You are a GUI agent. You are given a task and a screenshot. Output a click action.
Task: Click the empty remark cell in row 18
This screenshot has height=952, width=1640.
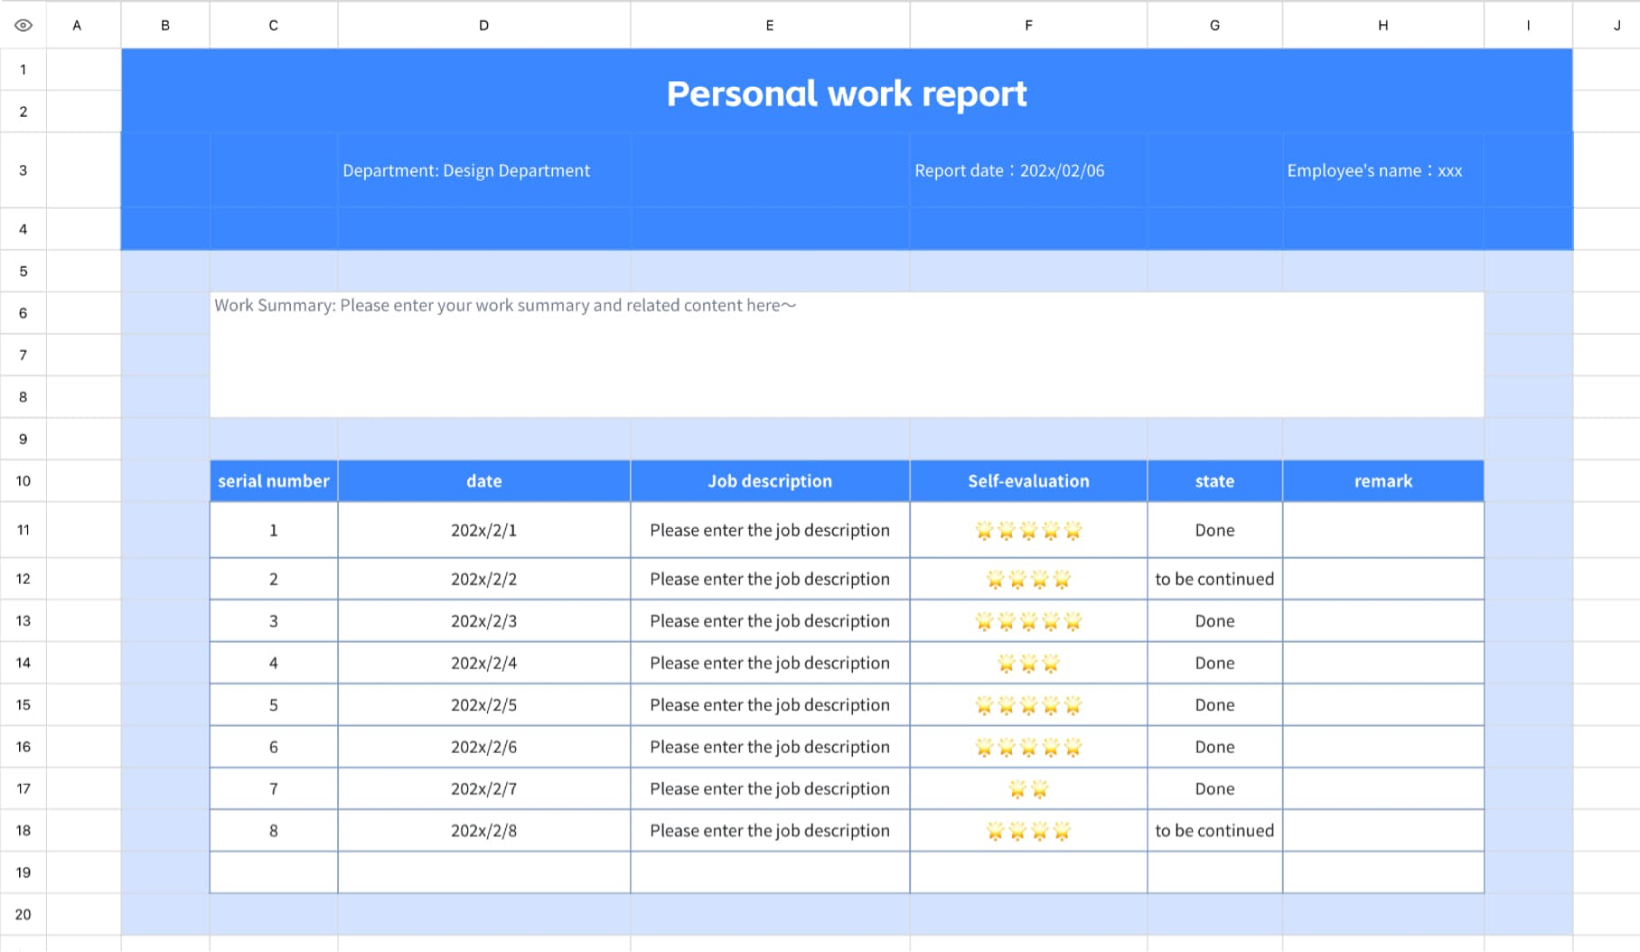click(1383, 831)
